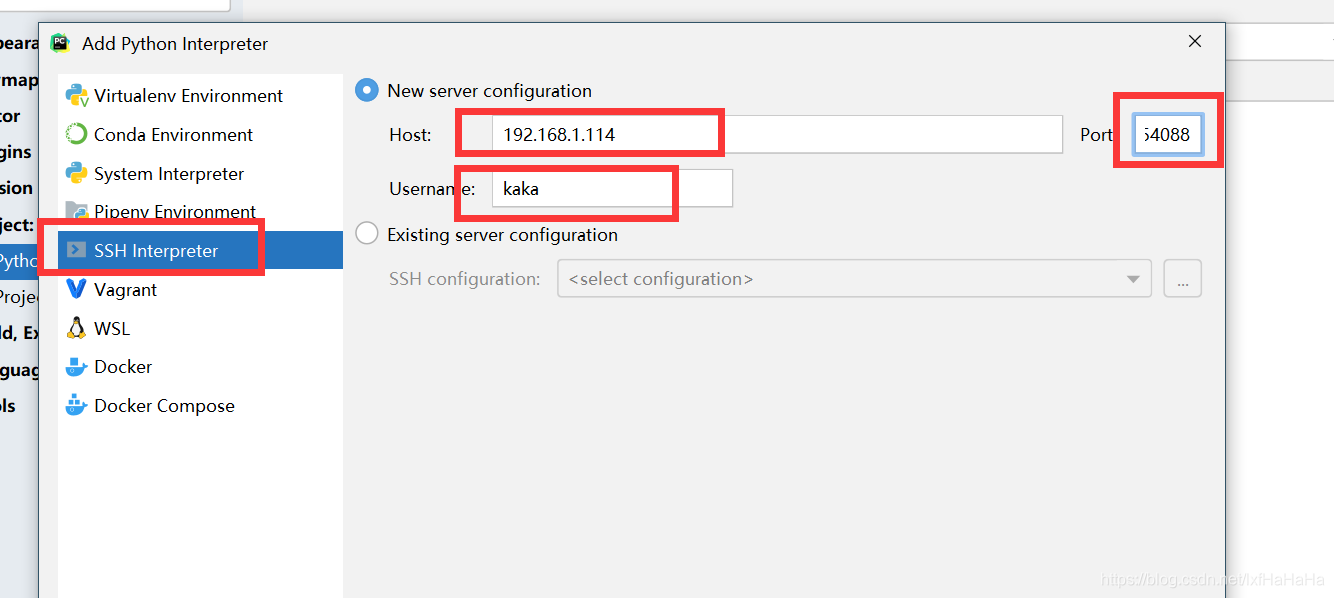
Task: Click the Add Python Interpreter title text
Action: [x=175, y=44]
